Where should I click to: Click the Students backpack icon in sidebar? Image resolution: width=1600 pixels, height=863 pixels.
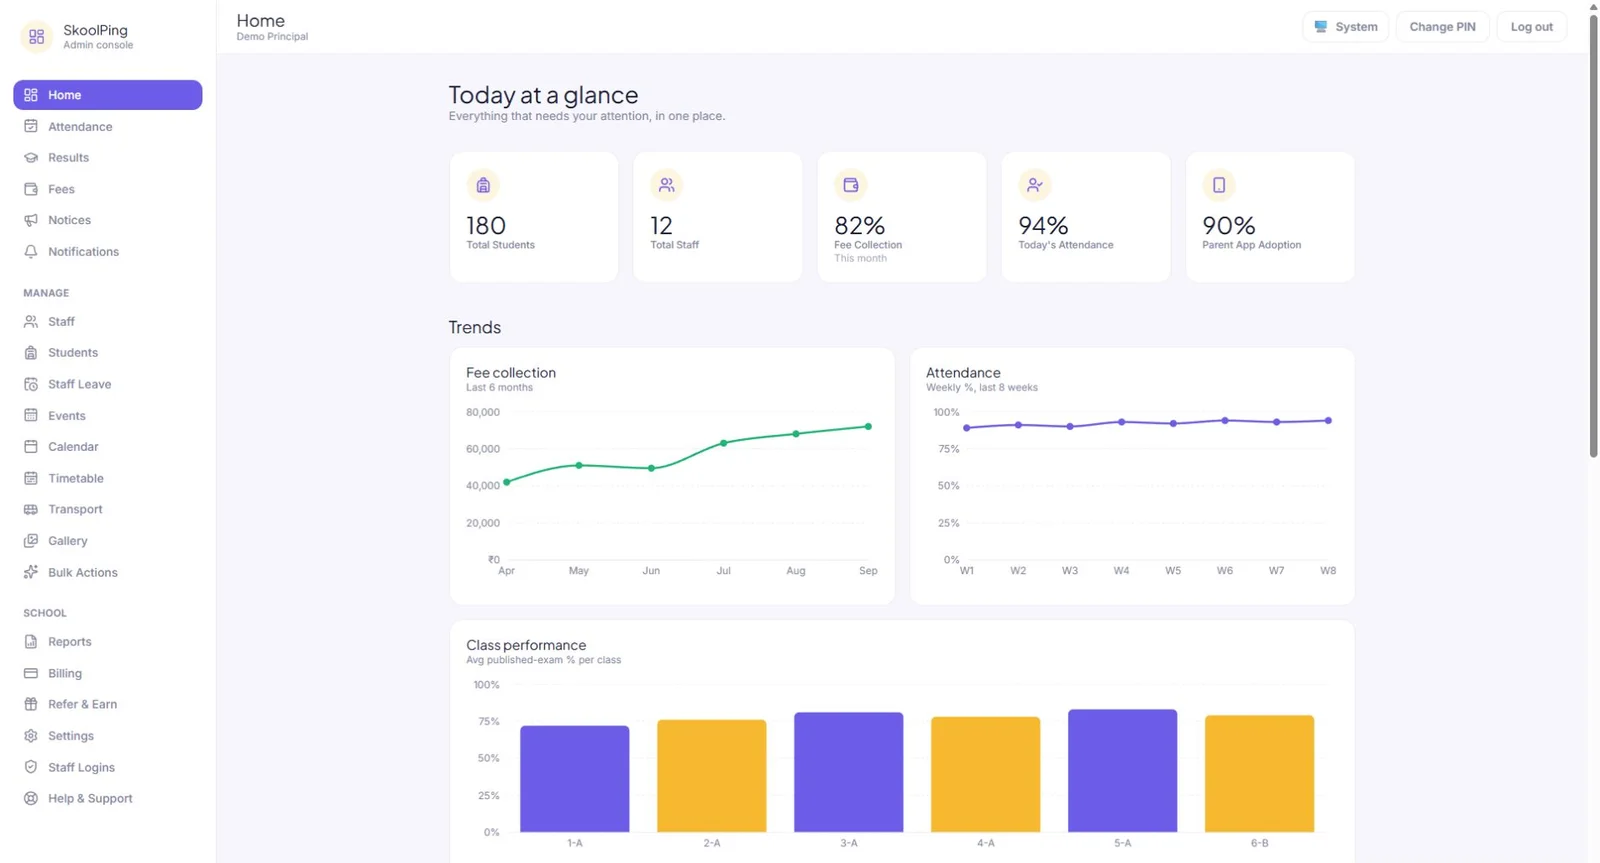[31, 353]
